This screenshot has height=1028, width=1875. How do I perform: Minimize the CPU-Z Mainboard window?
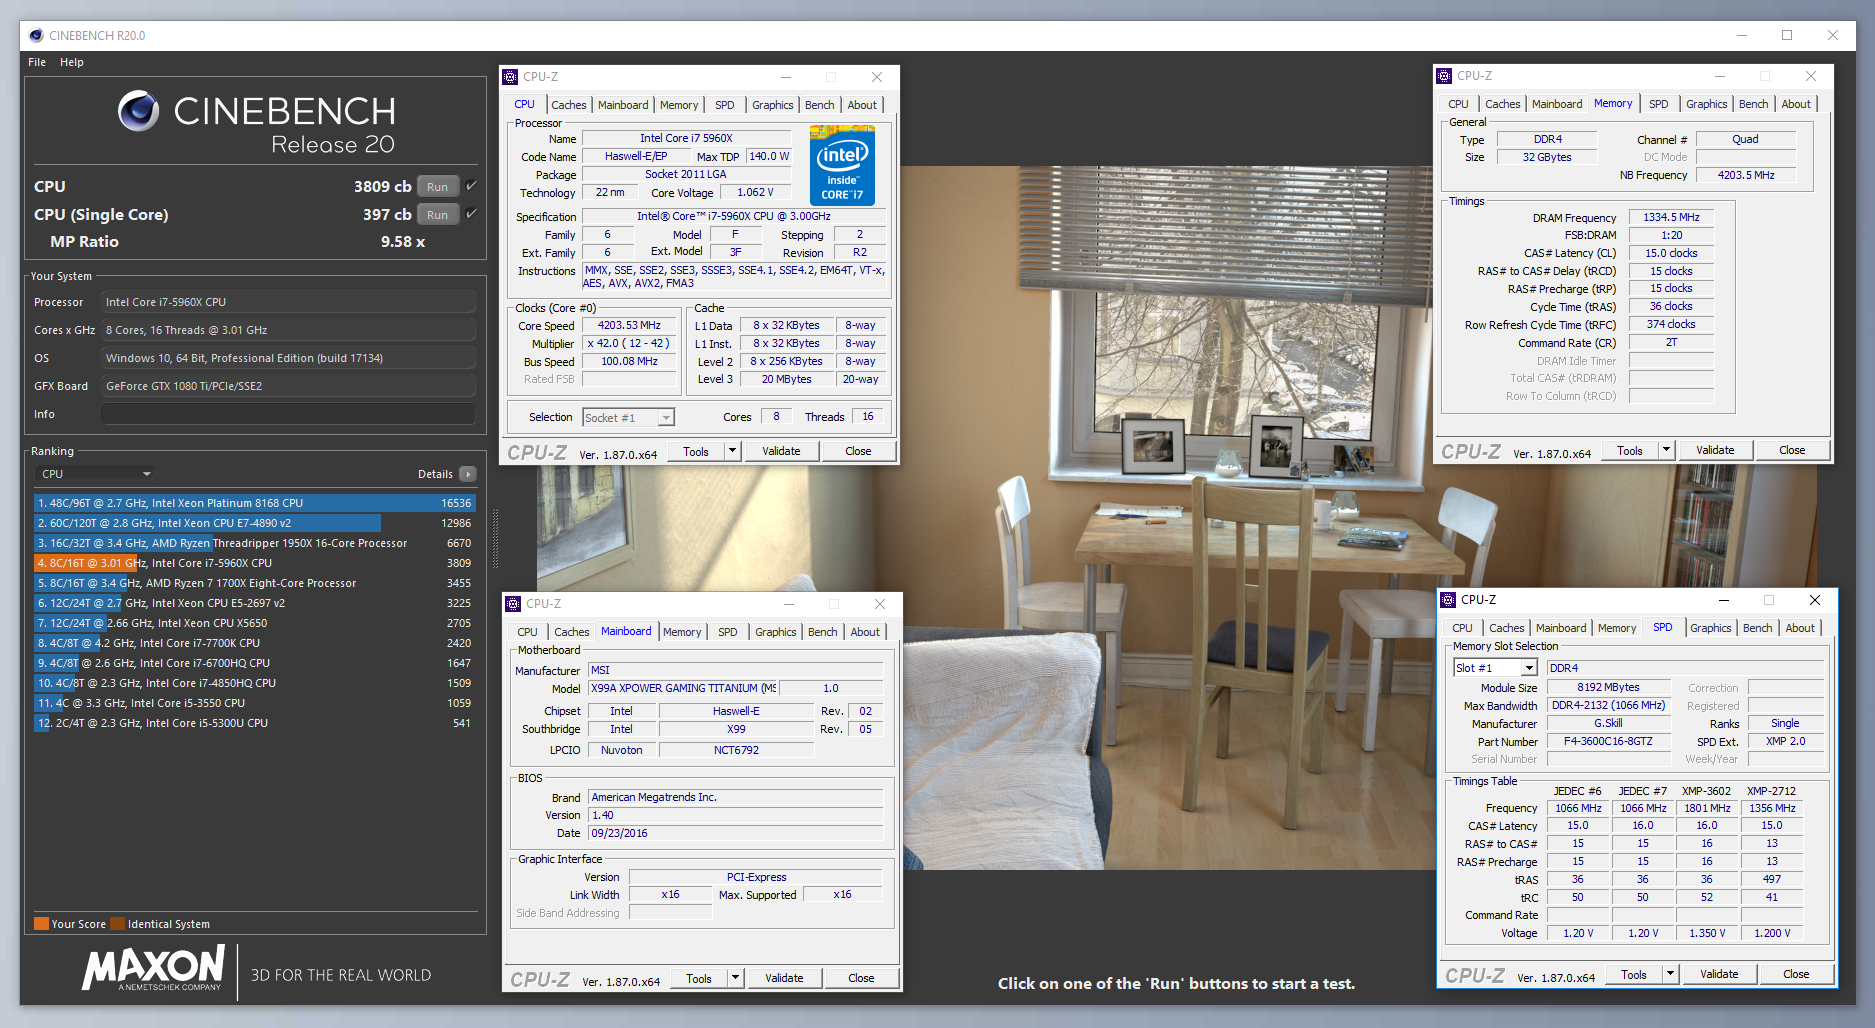(789, 604)
